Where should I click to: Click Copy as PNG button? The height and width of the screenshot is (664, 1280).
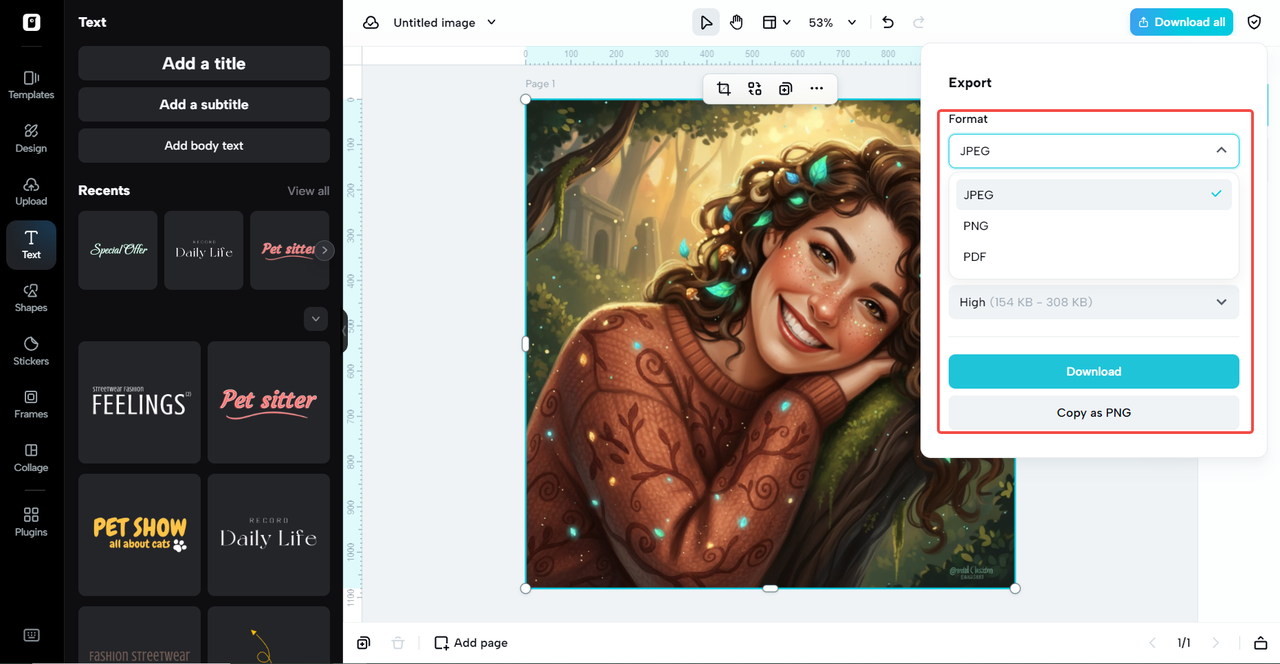[x=1093, y=412]
